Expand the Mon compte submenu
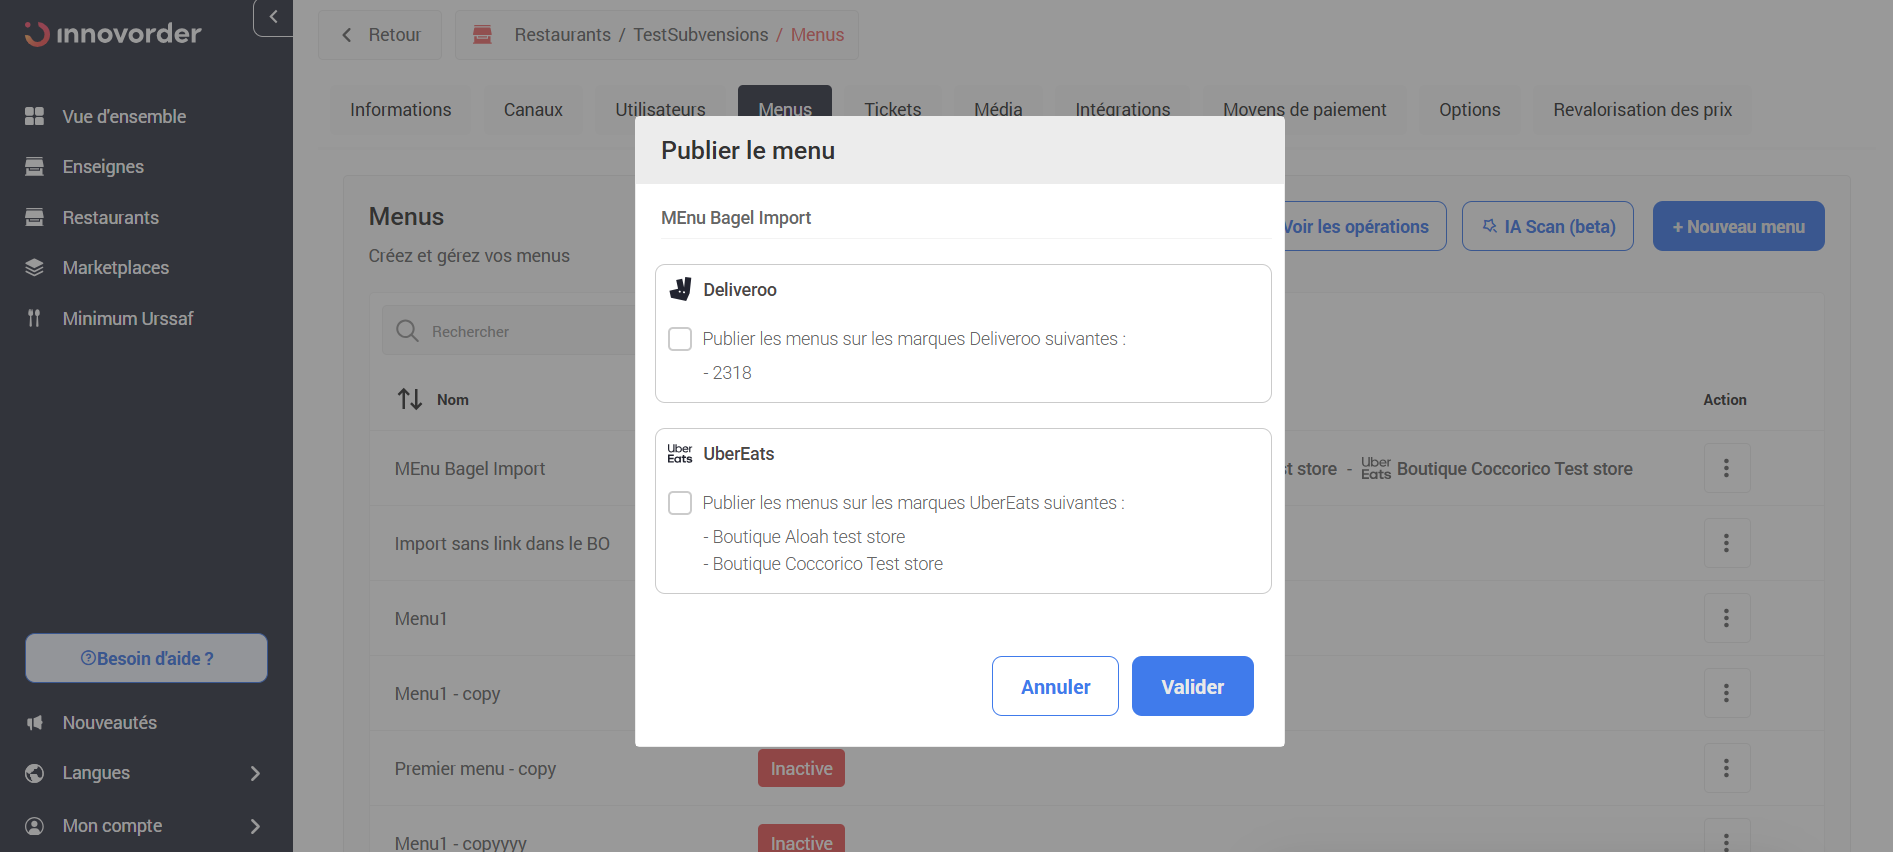 point(255,826)
